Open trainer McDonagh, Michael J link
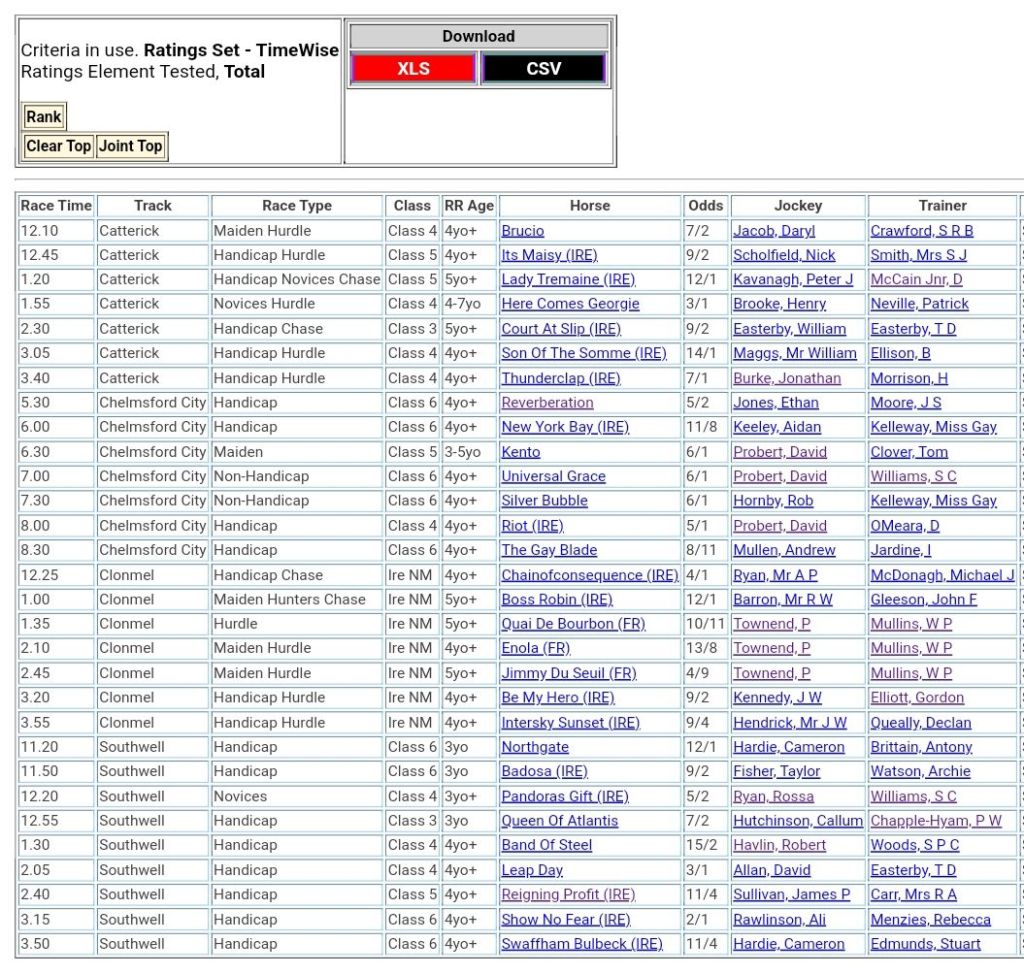 tap(942, 575)
